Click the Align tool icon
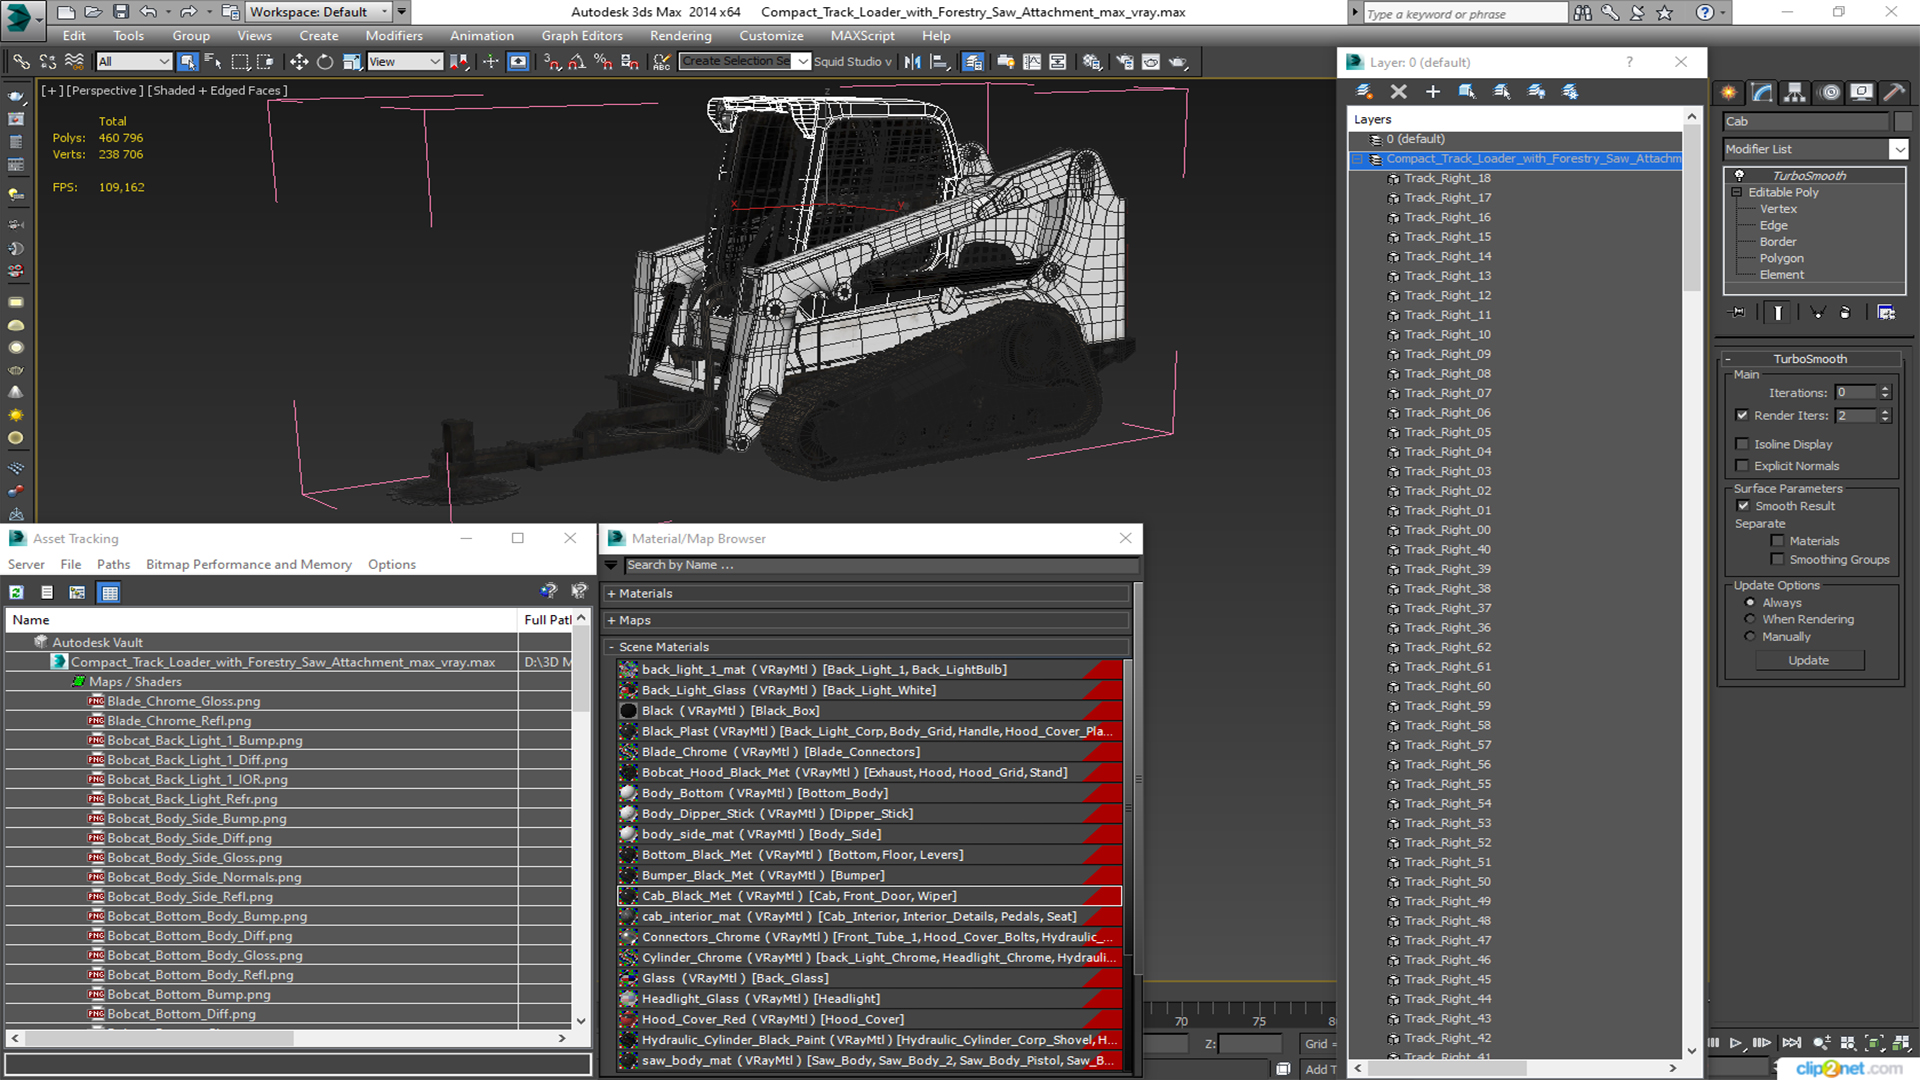This screenshot has width=1920, height=1080. pos(939,62)
